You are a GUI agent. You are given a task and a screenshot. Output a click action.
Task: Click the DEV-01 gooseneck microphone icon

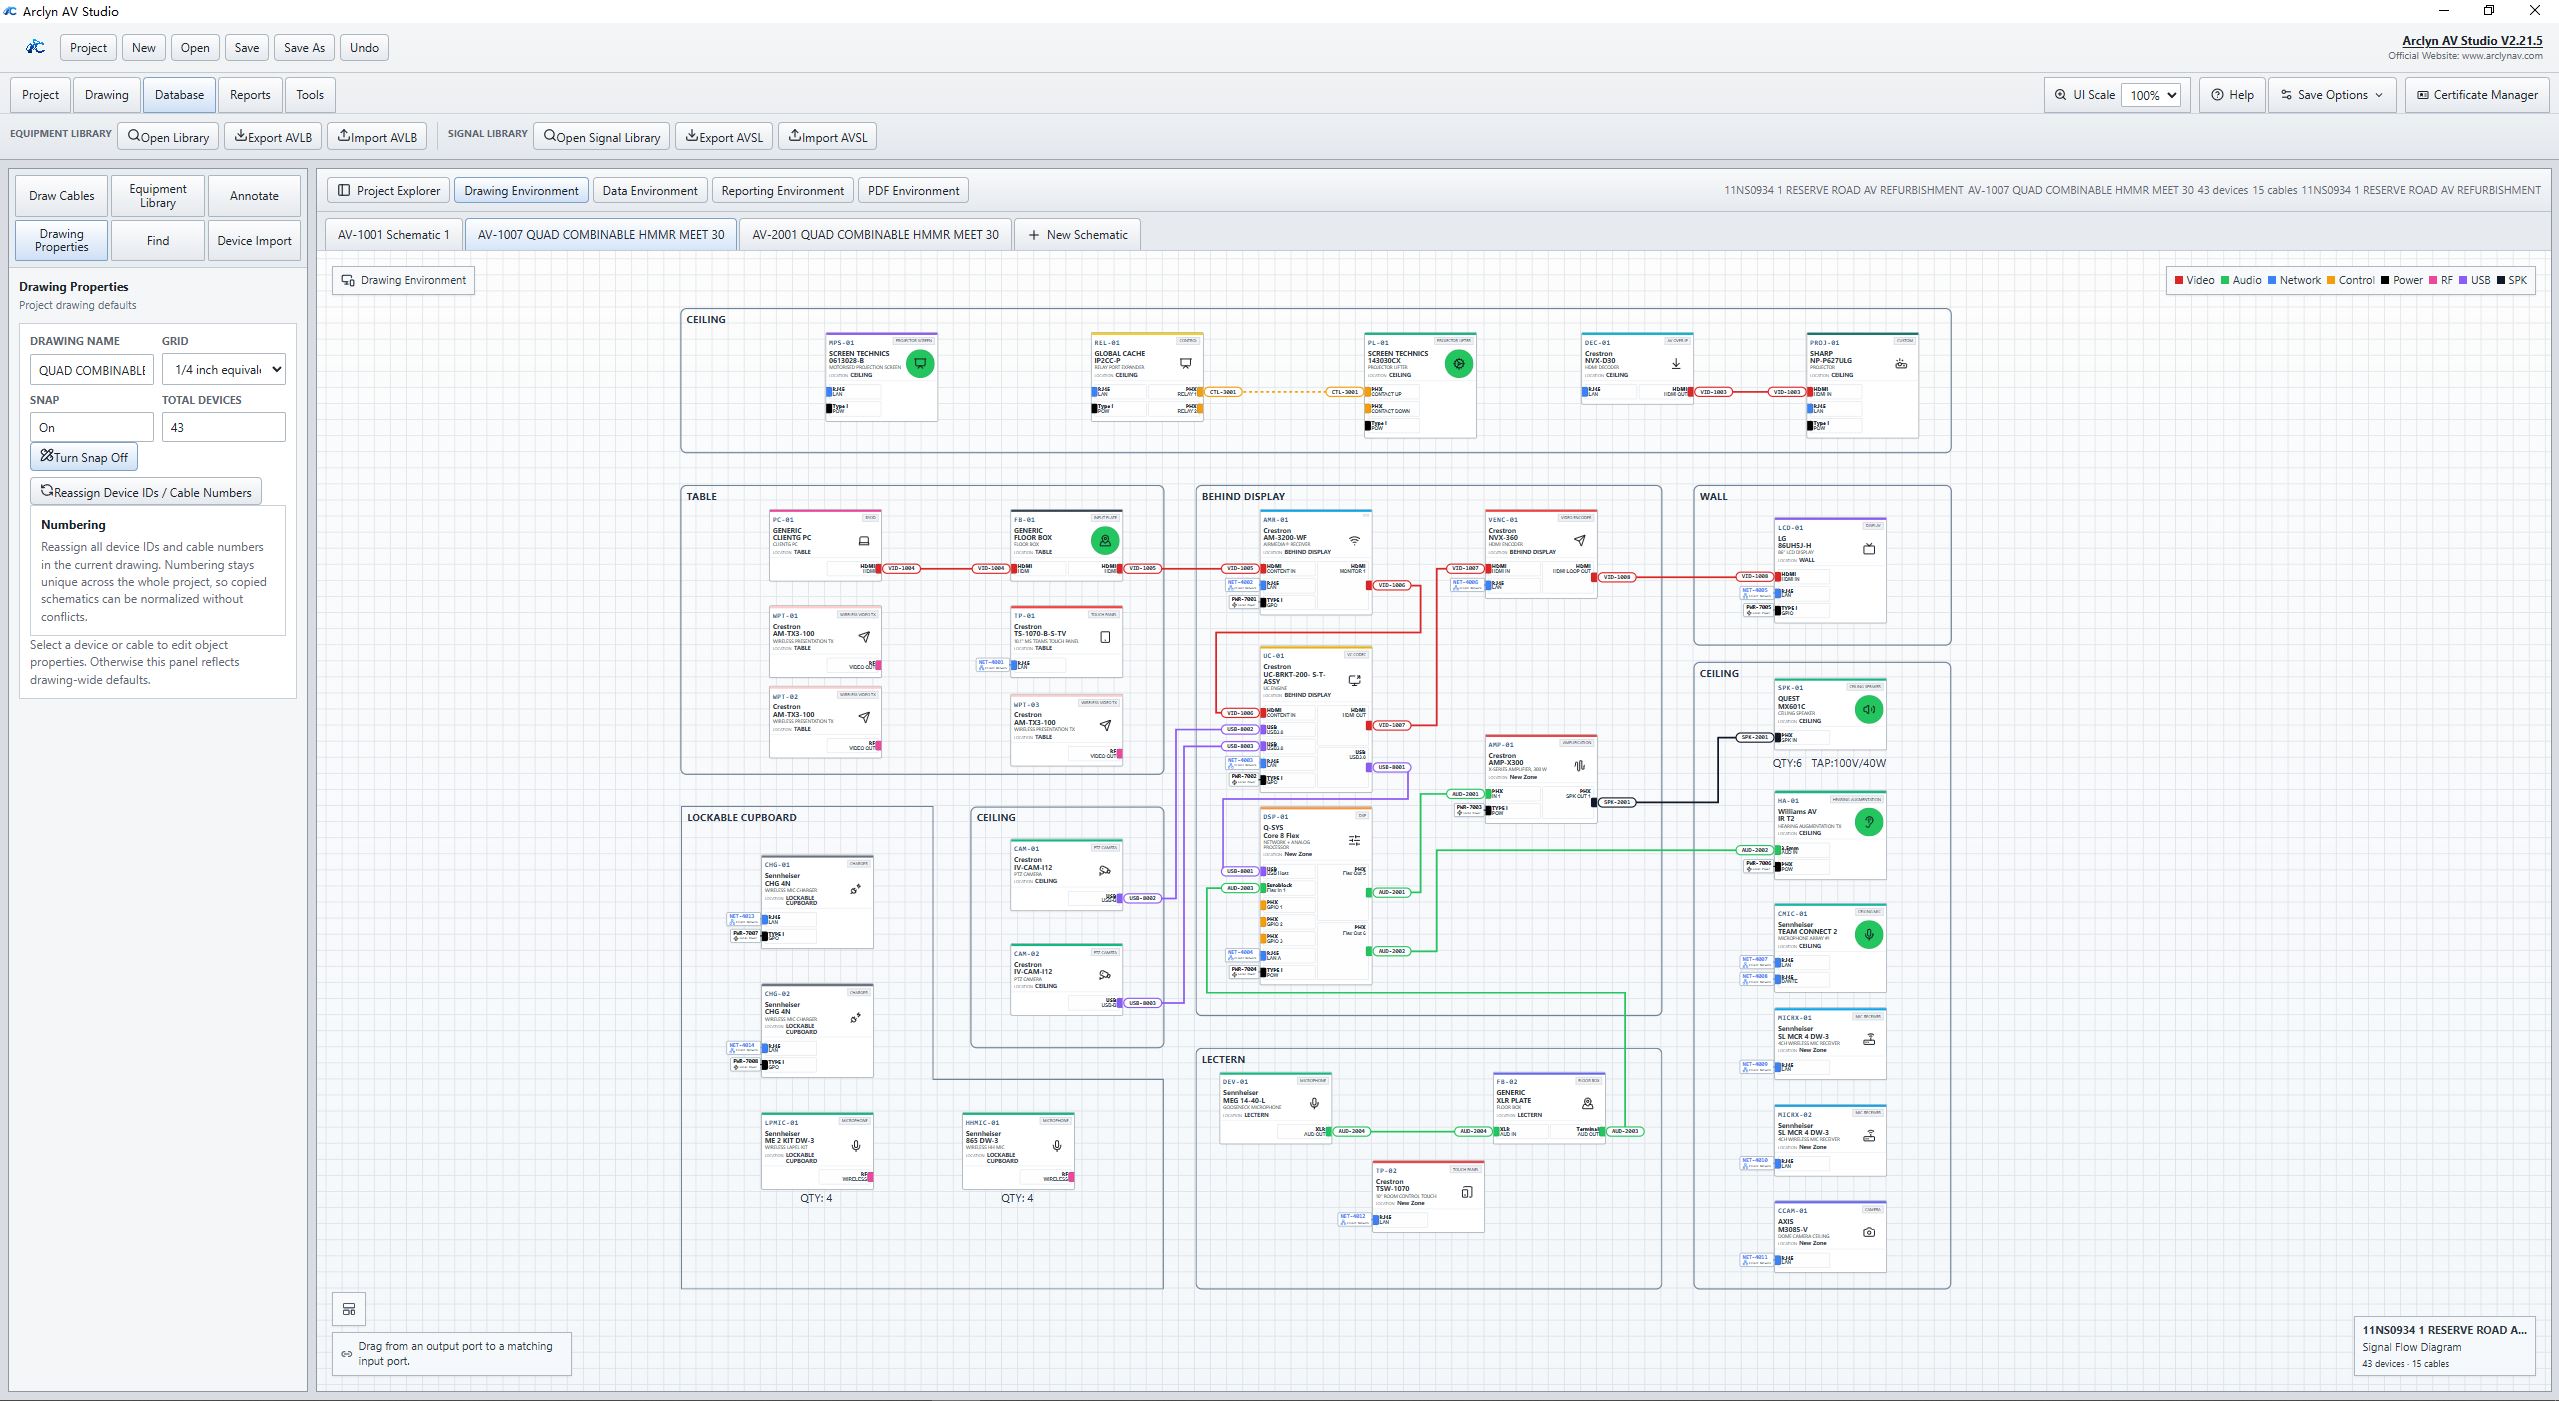pyautogui.click(x=1314, y=1103)
